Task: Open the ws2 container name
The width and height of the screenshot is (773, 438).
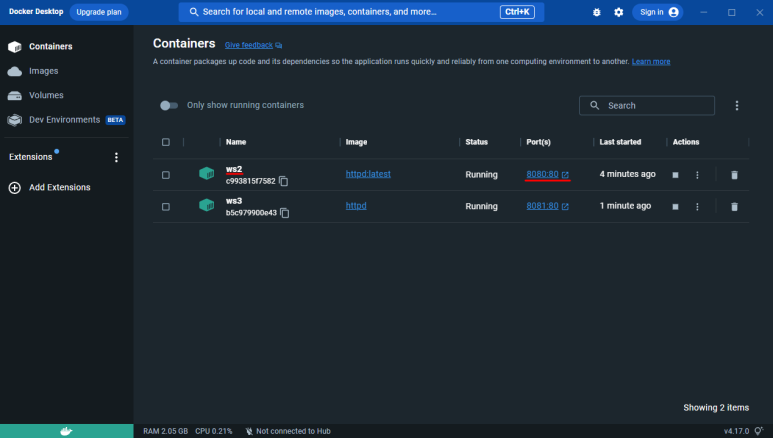Action: pos(234,169)
